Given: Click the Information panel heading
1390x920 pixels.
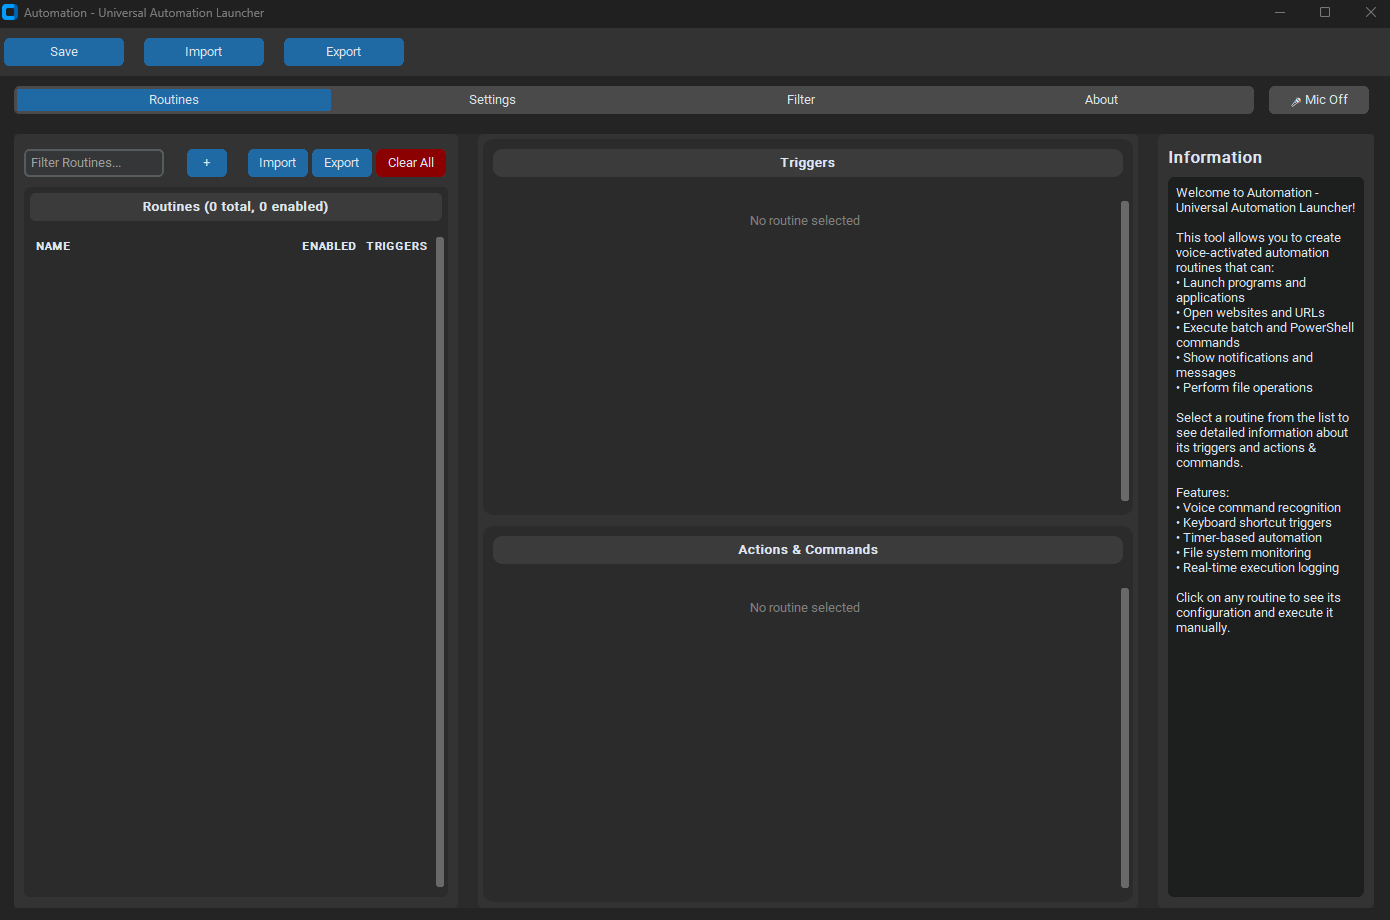Looking at the screenshot, I should [x=1215, y=158].
